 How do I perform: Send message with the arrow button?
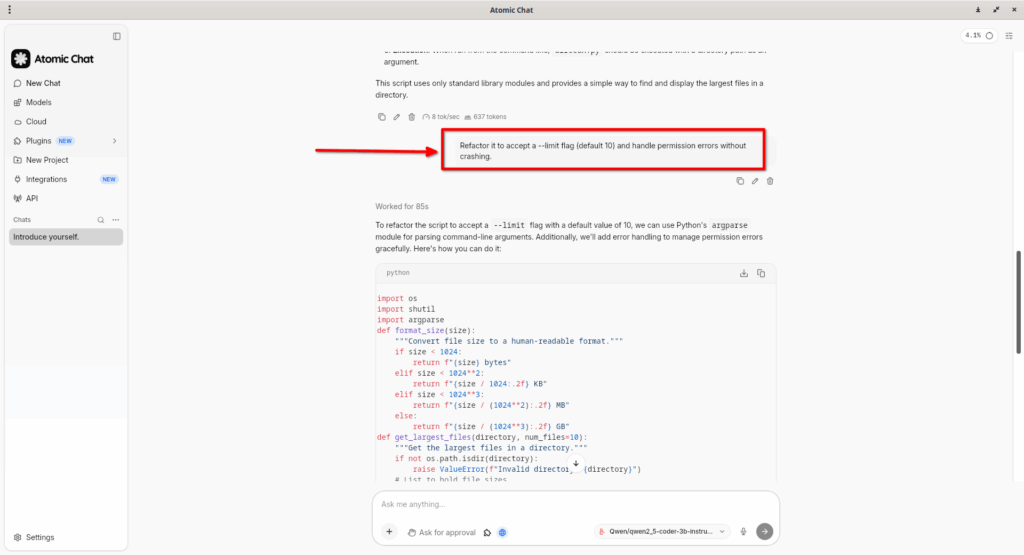[x=764, y=531]
